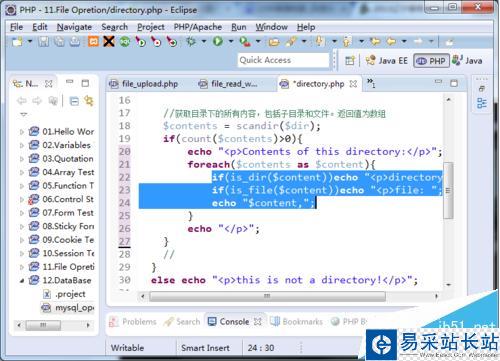Close the Console view tab
The width and height of the screenshot is (500, 361).
(257, 321)
